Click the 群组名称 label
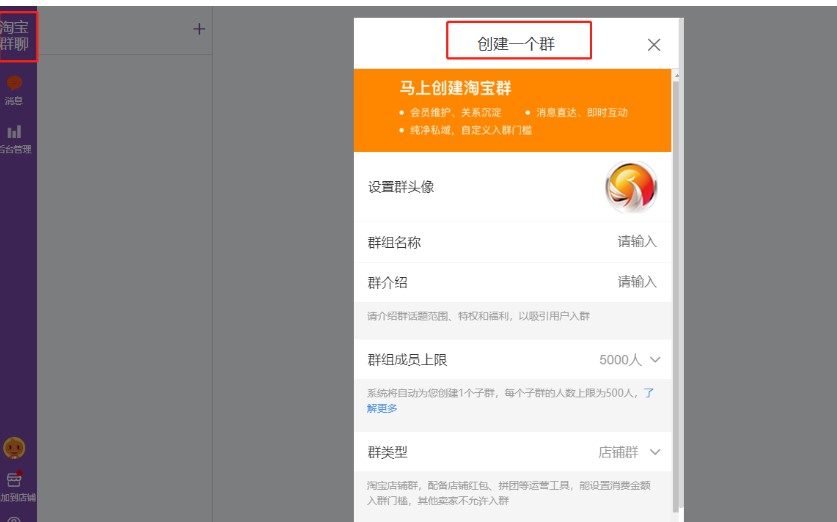 click(x=394, y=242)
